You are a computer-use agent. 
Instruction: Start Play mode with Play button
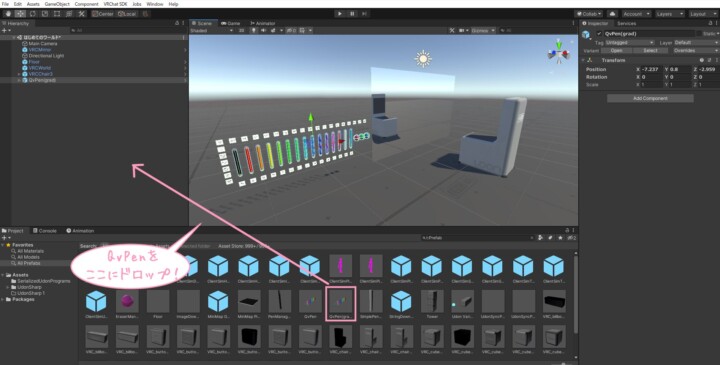340,14
